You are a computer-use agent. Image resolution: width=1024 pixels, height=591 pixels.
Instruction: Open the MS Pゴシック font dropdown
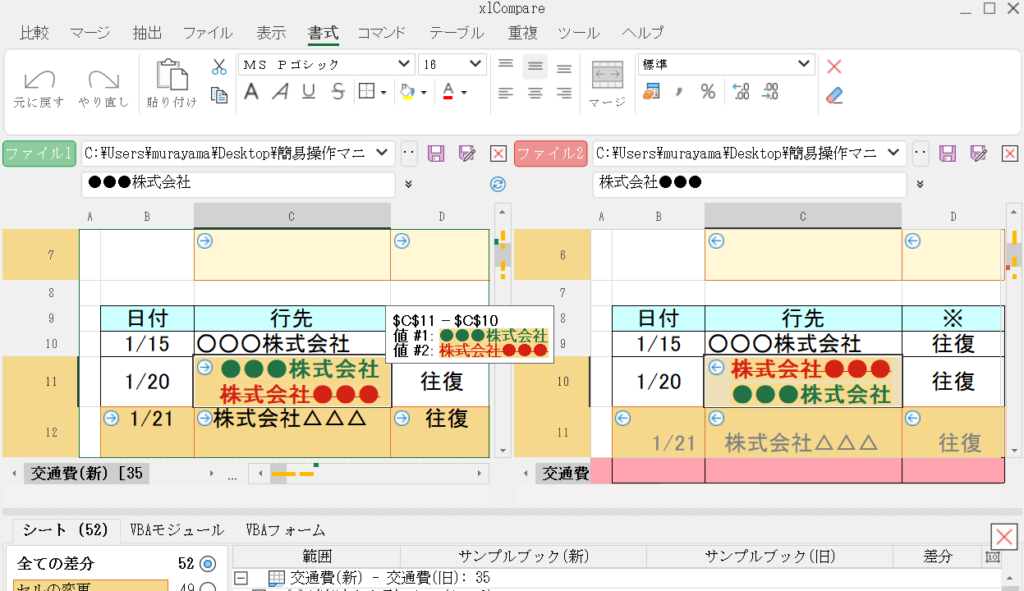pos(404,64)
